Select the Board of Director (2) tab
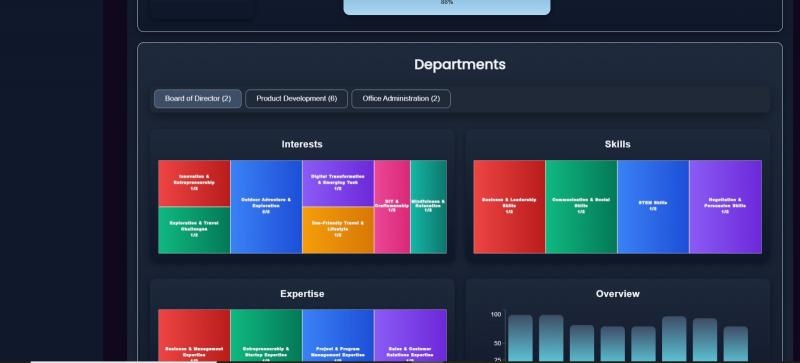The height and width of the screenshot is (363, 800). pyautogui.click(x=197, y=99)
